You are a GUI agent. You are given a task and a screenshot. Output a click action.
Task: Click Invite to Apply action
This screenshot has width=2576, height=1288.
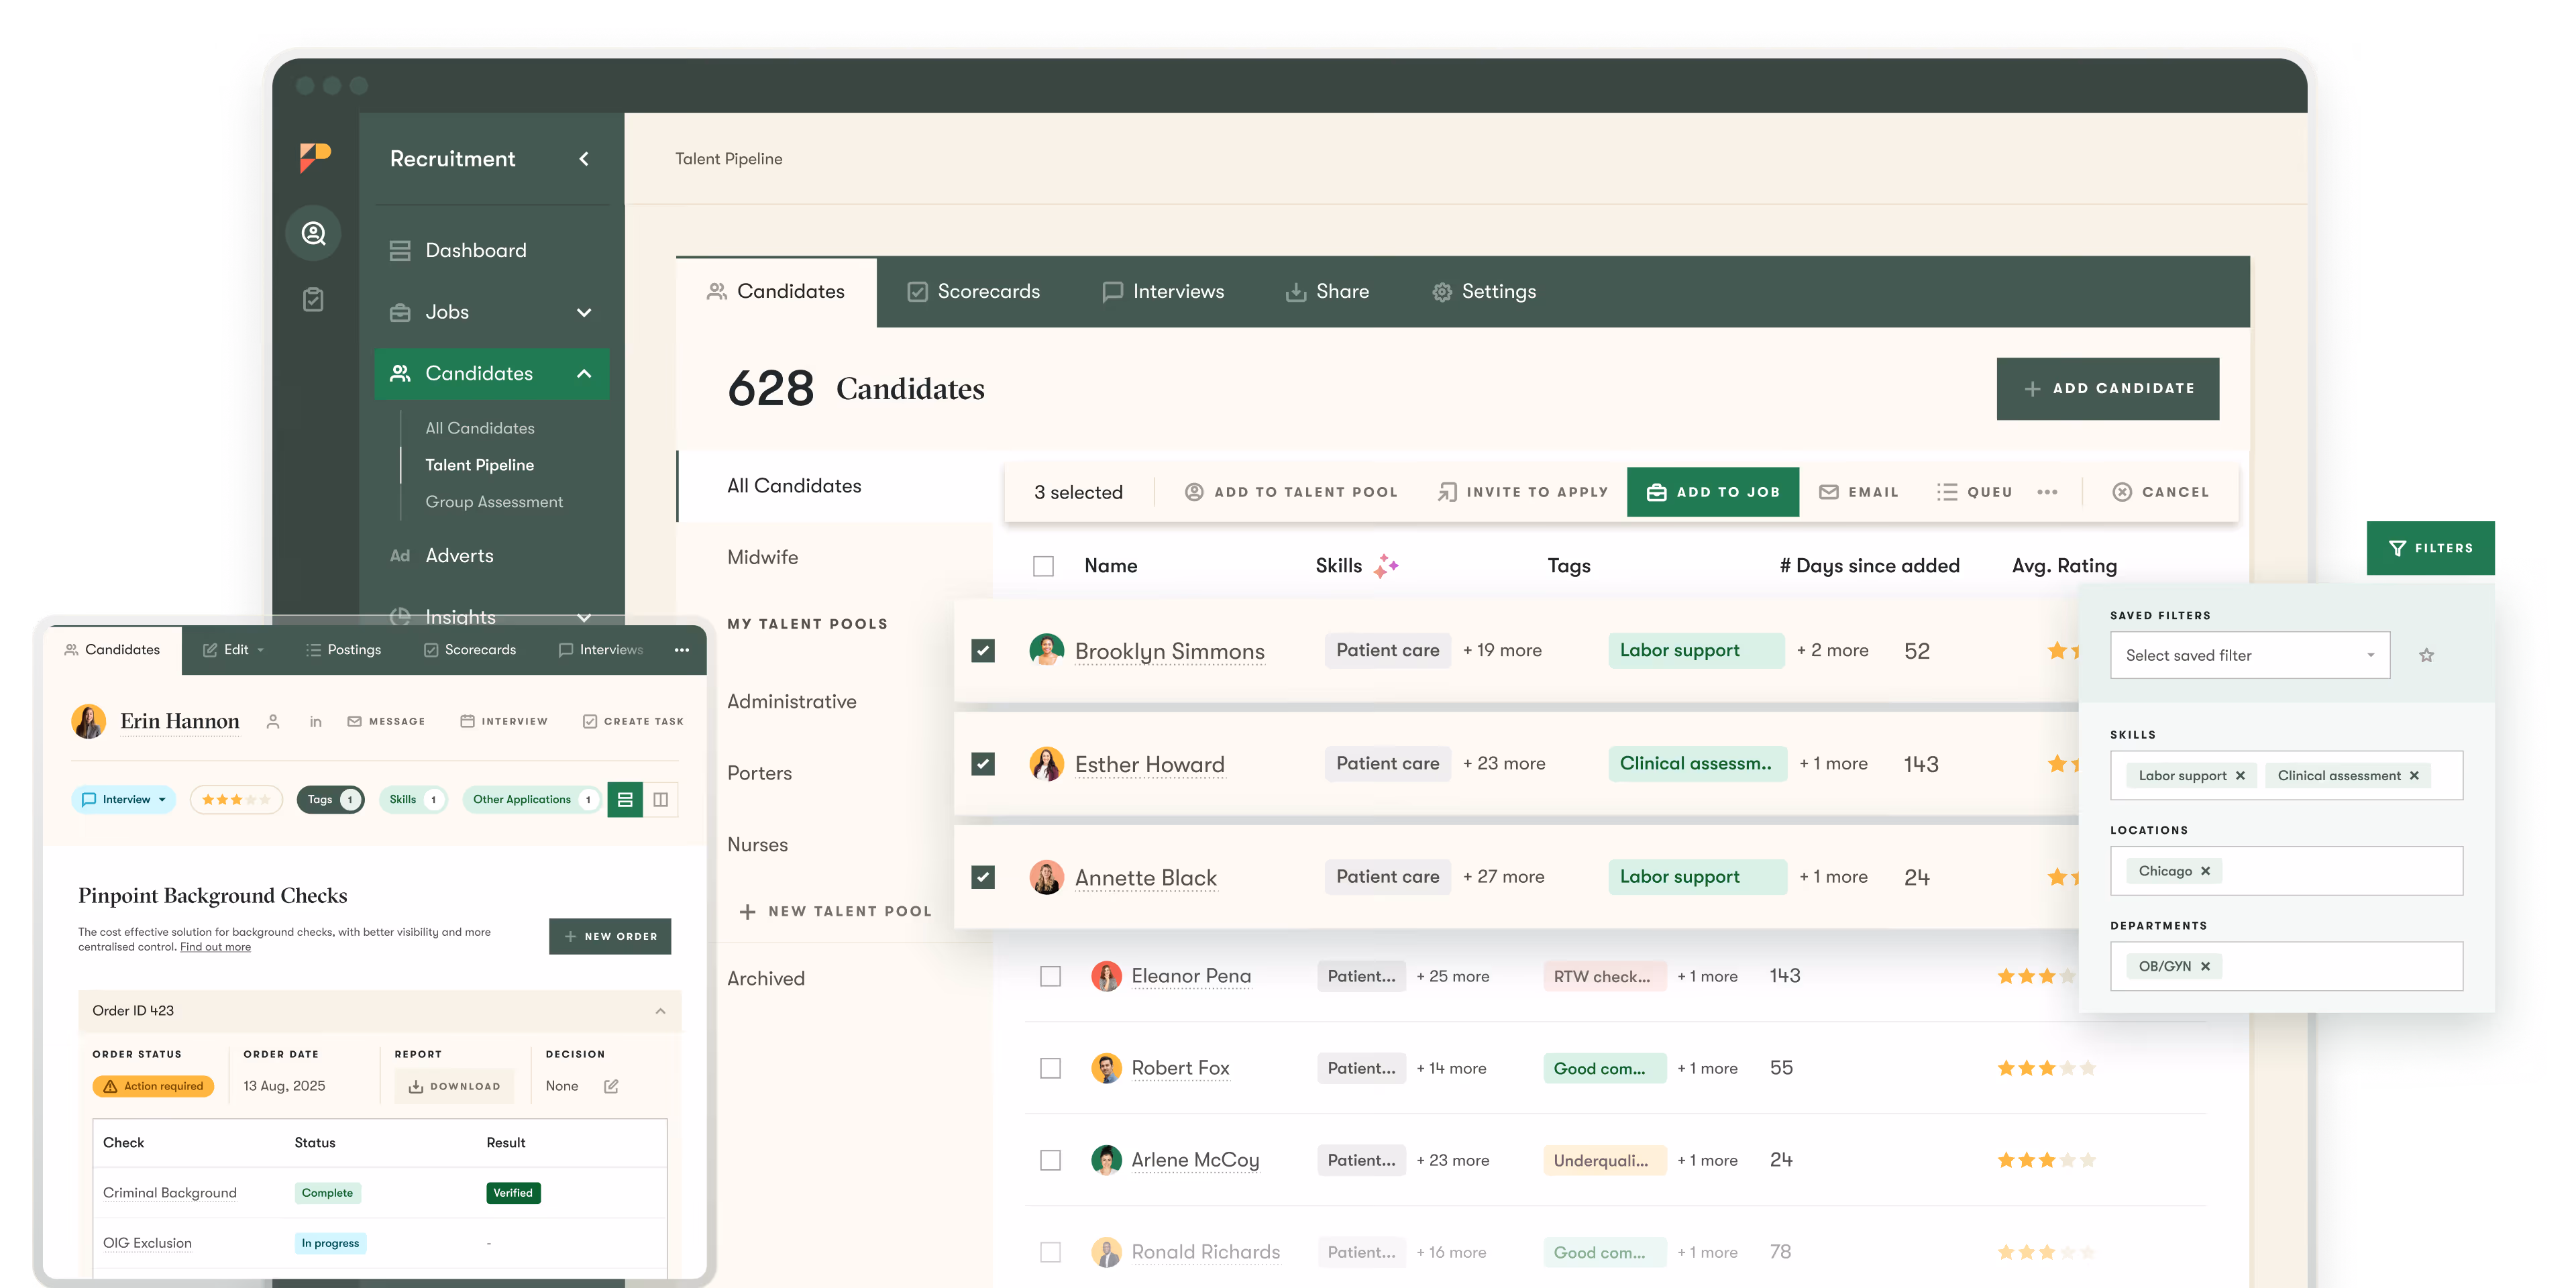[x=1522, y=492]
